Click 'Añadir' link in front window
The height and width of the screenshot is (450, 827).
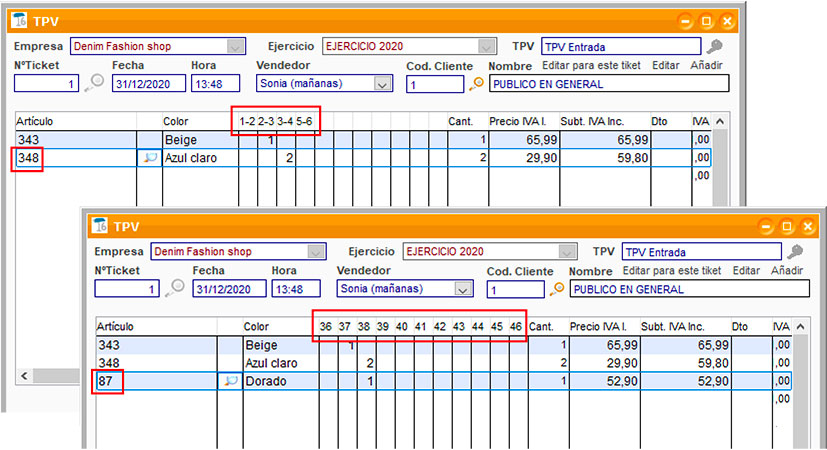[x=787, y=270]
